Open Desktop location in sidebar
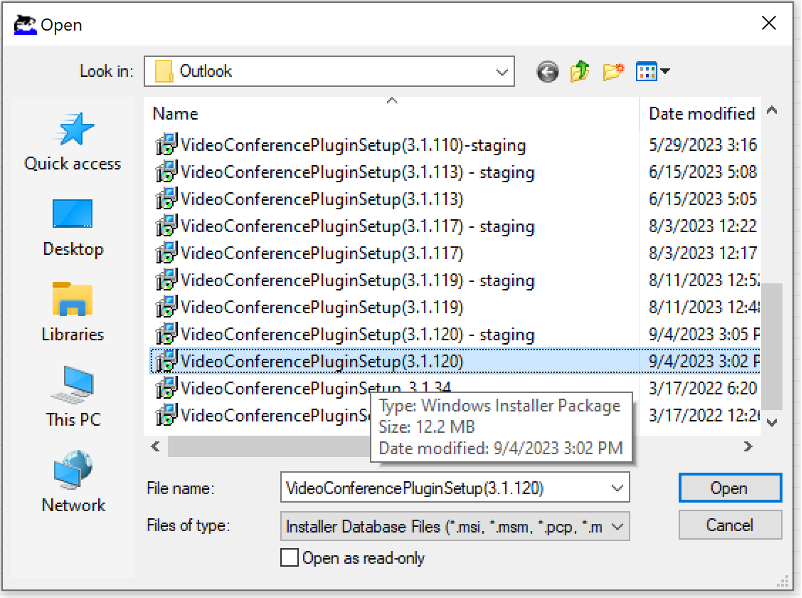The image size is (802, 598). point(73,228)
